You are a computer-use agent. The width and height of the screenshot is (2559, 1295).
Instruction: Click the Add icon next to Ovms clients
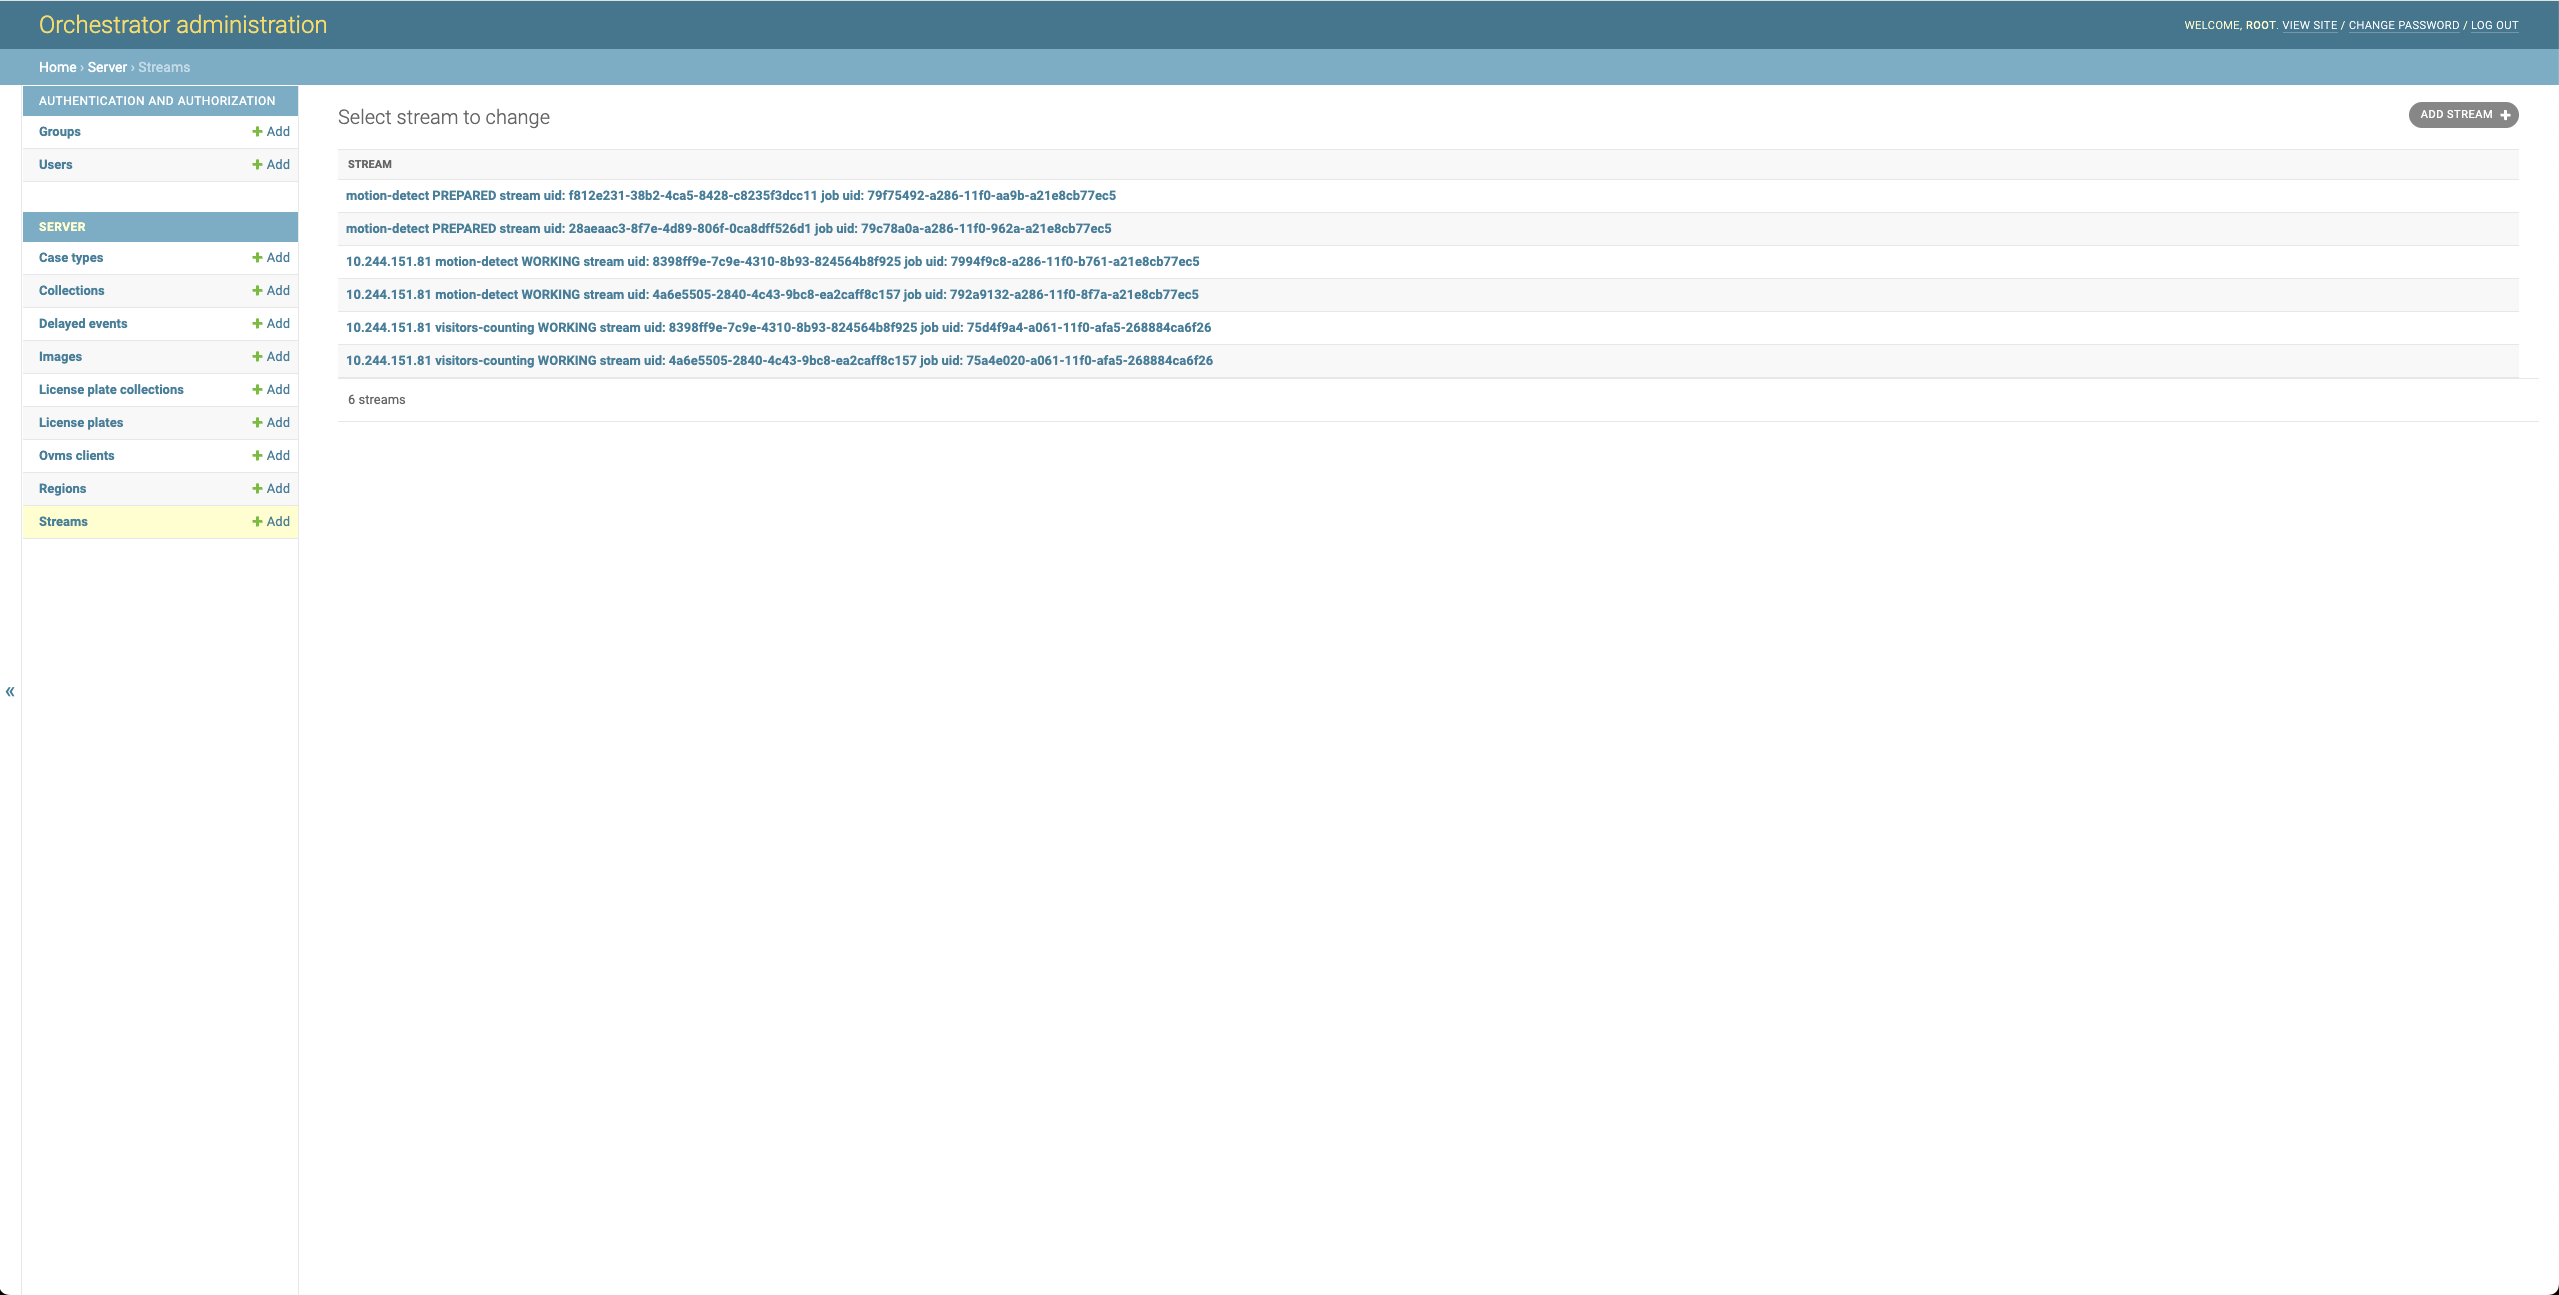pyautogui.click(x=270, y=455)
